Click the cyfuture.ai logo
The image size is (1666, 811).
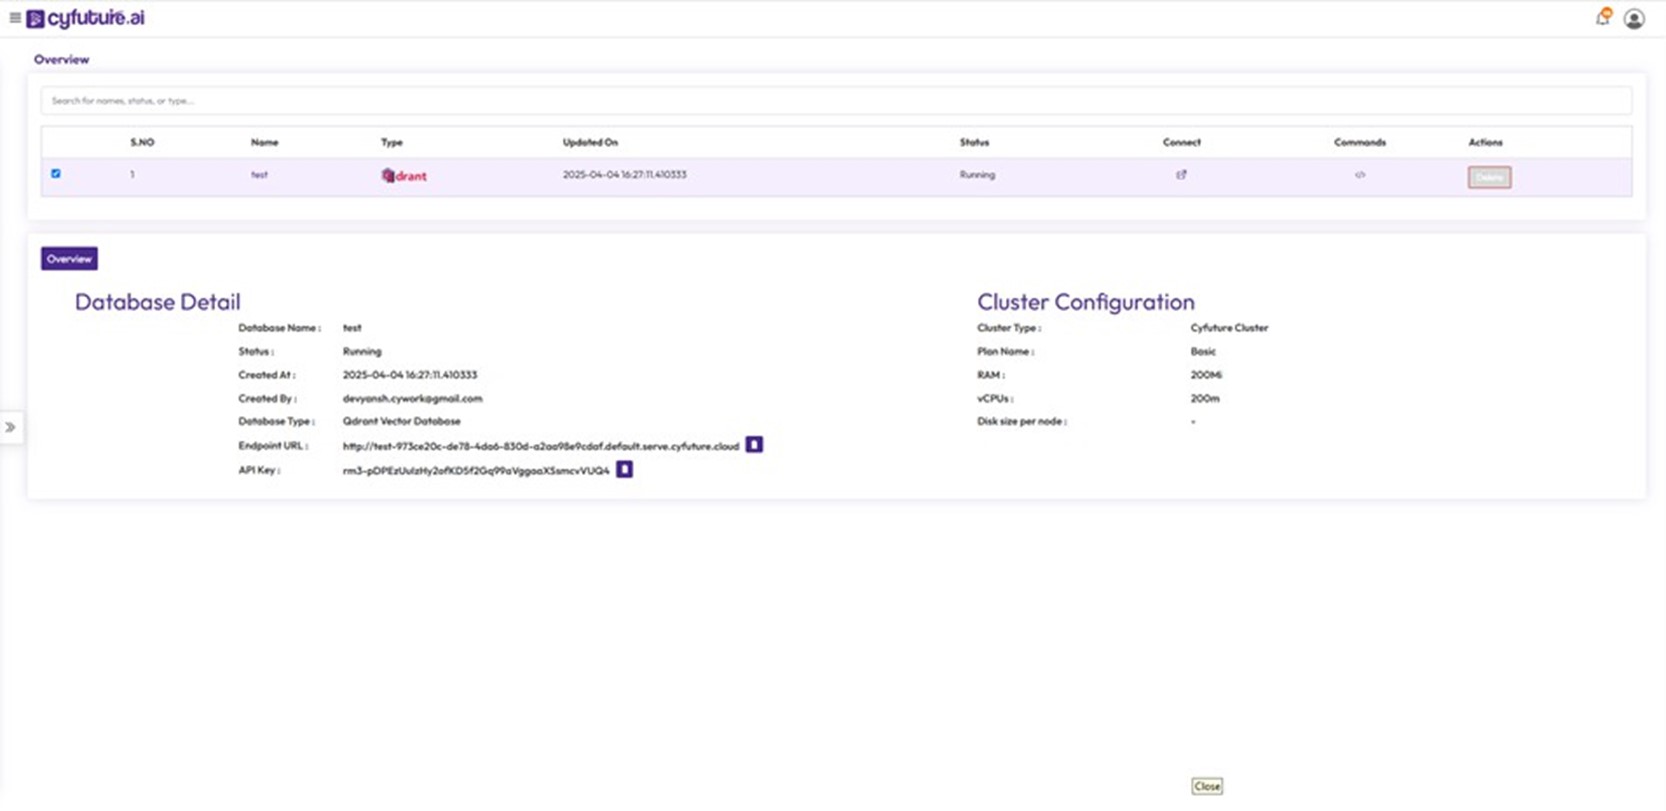tap(87, 18)
